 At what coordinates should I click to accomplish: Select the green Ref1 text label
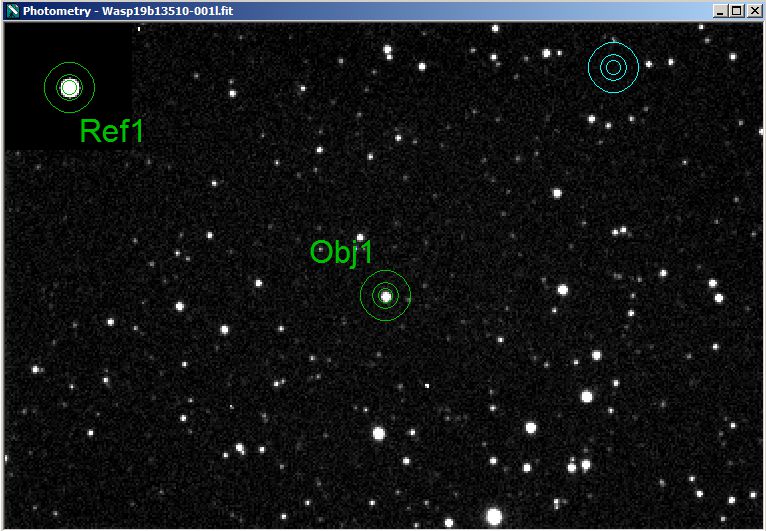112,131
